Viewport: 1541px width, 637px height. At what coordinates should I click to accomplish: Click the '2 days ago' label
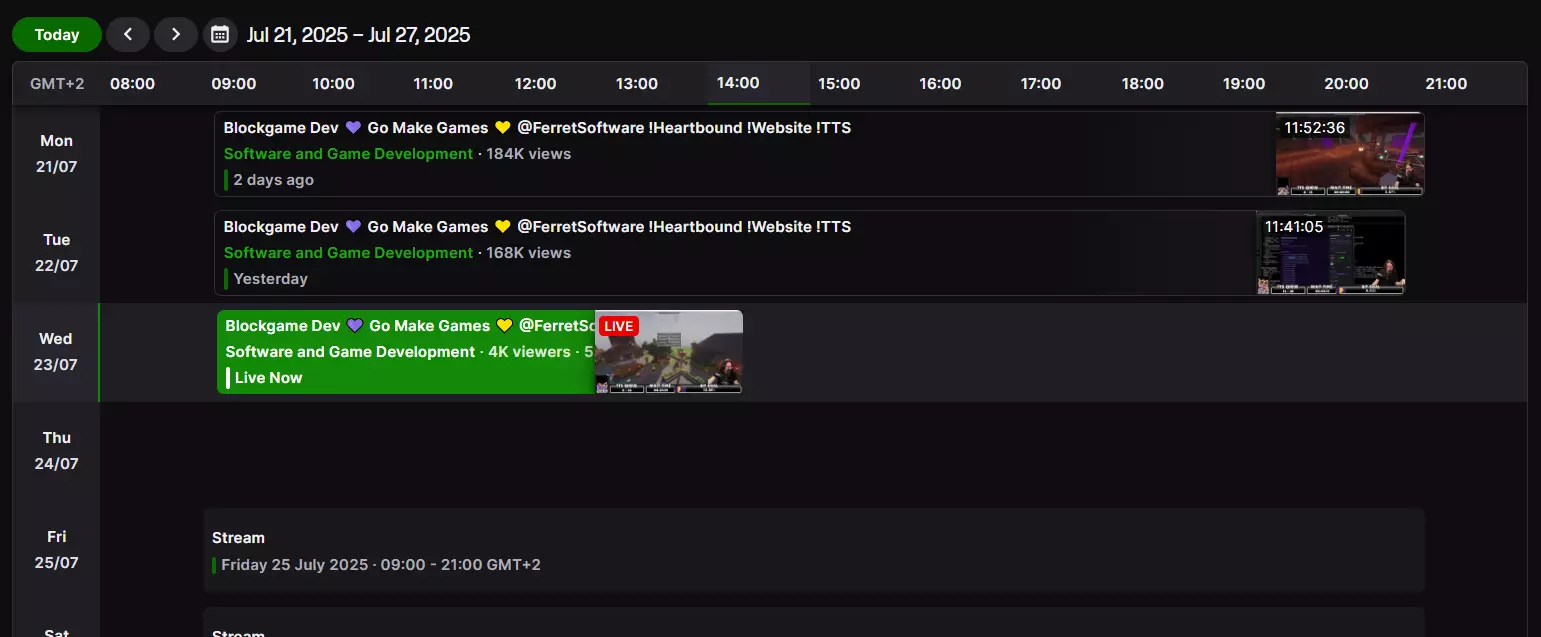click(273, 180)
